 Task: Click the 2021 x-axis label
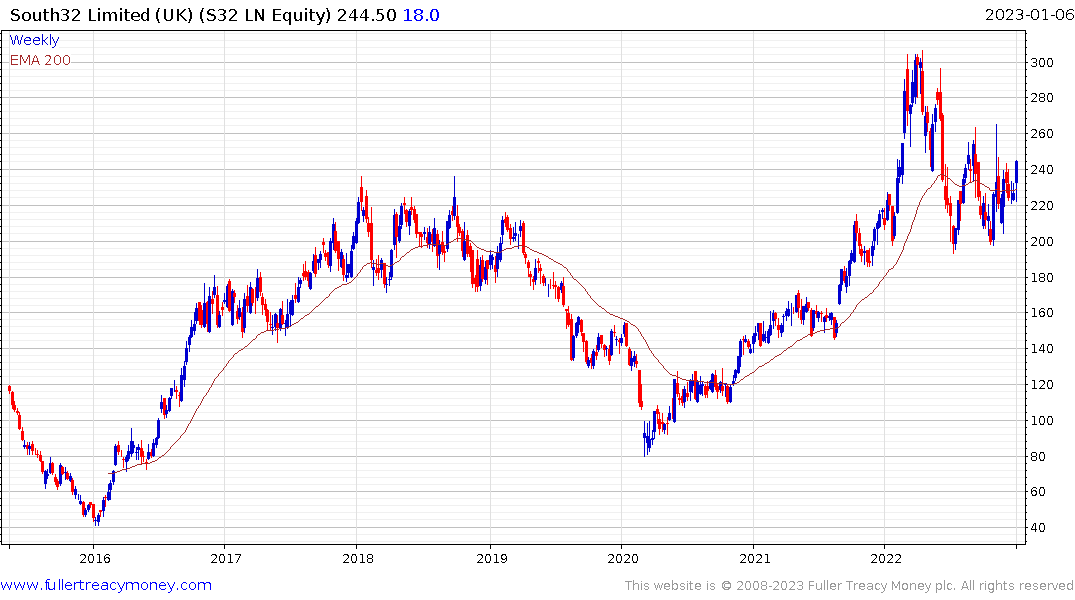[x=754, y=558]
